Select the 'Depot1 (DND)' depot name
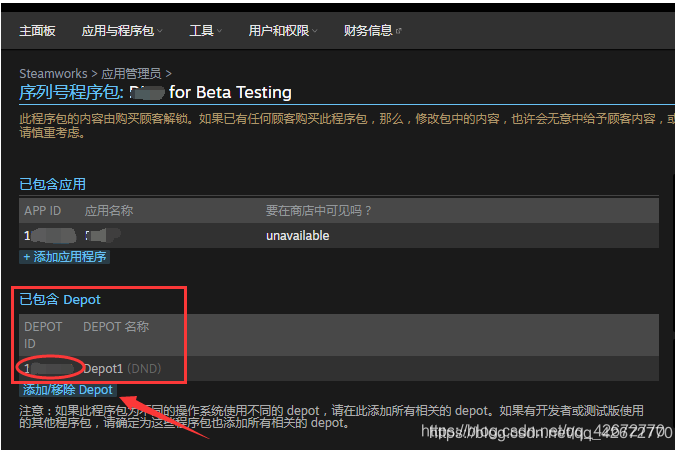 pyautogui.click(x=122, y=369)
